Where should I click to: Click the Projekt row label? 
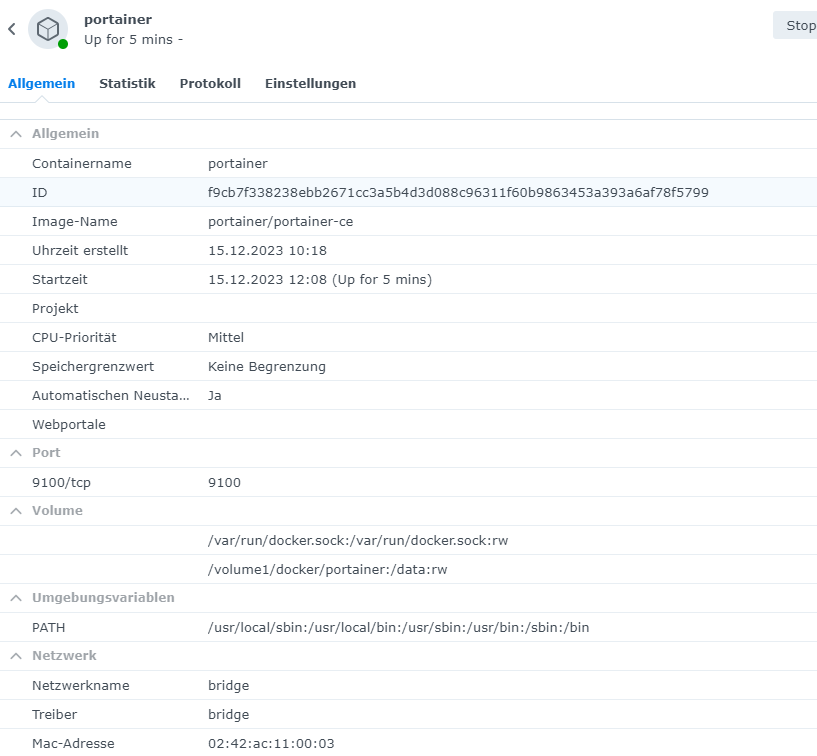pyautogui.click(x=55, y=308)
